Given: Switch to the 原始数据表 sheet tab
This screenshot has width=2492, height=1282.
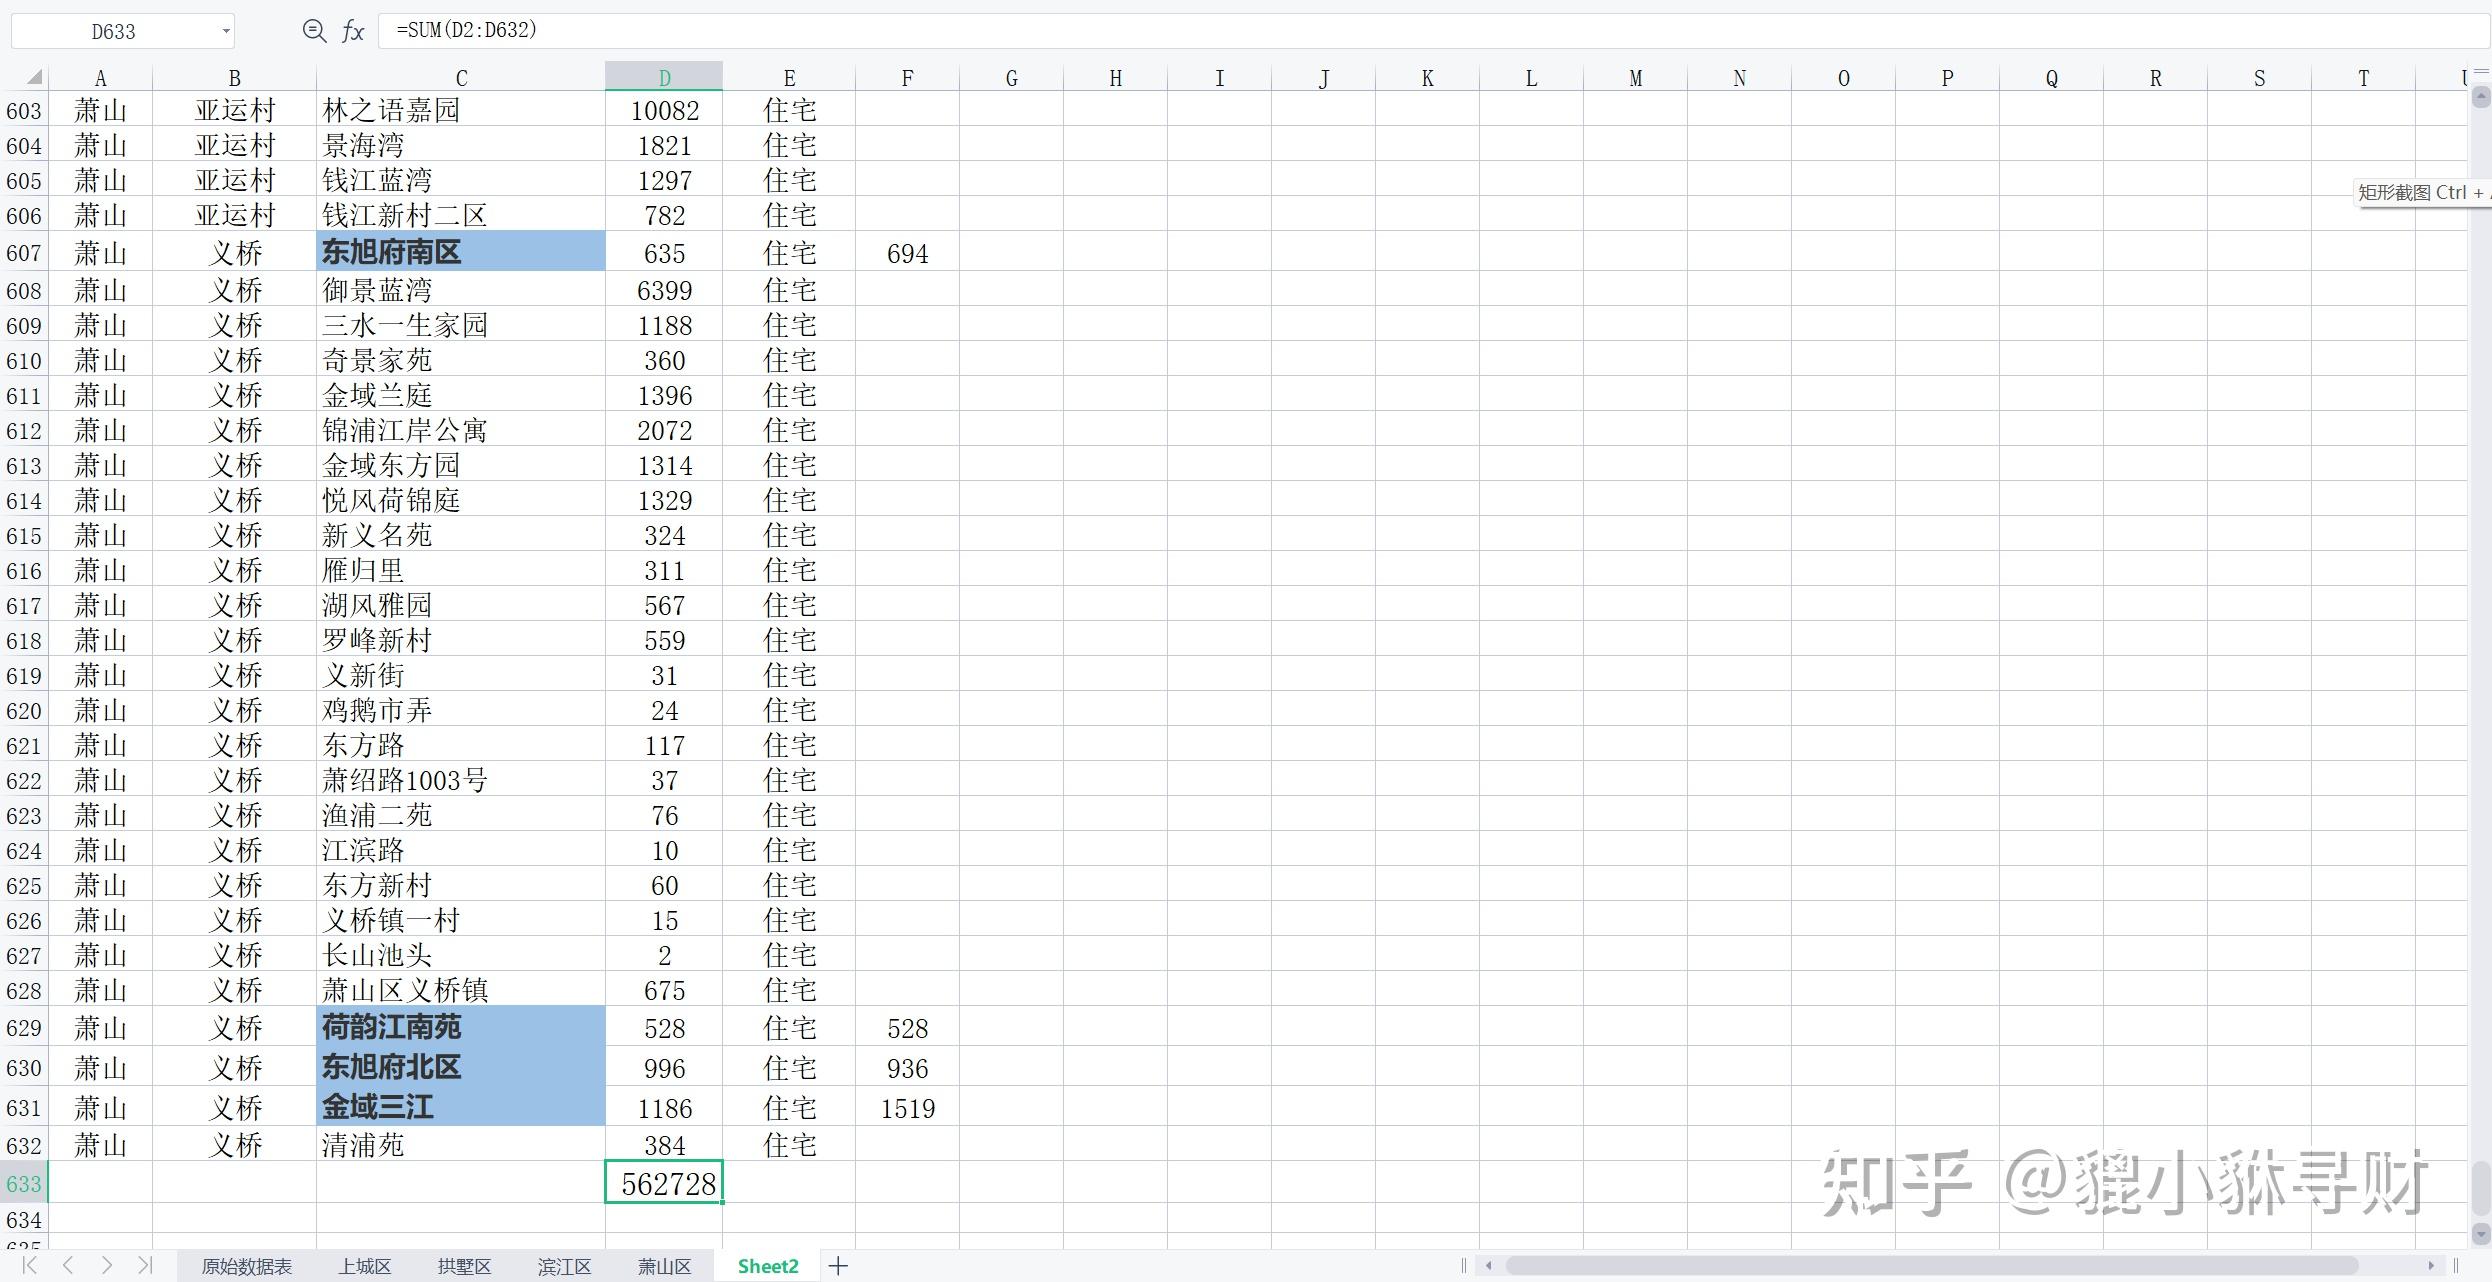Looking at the screenshot, I should (246, 1266).
